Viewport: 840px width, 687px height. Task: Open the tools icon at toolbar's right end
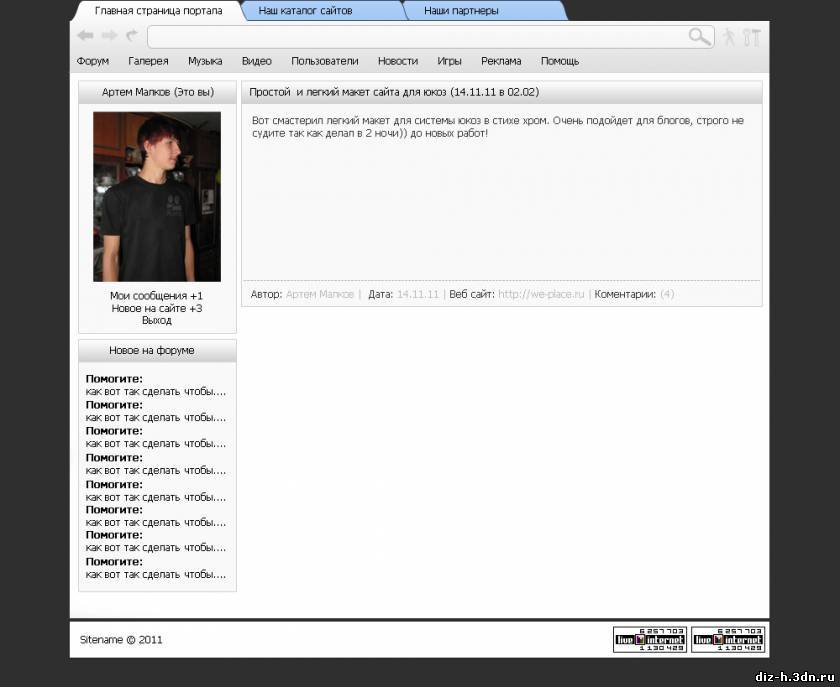click(752, 37)
